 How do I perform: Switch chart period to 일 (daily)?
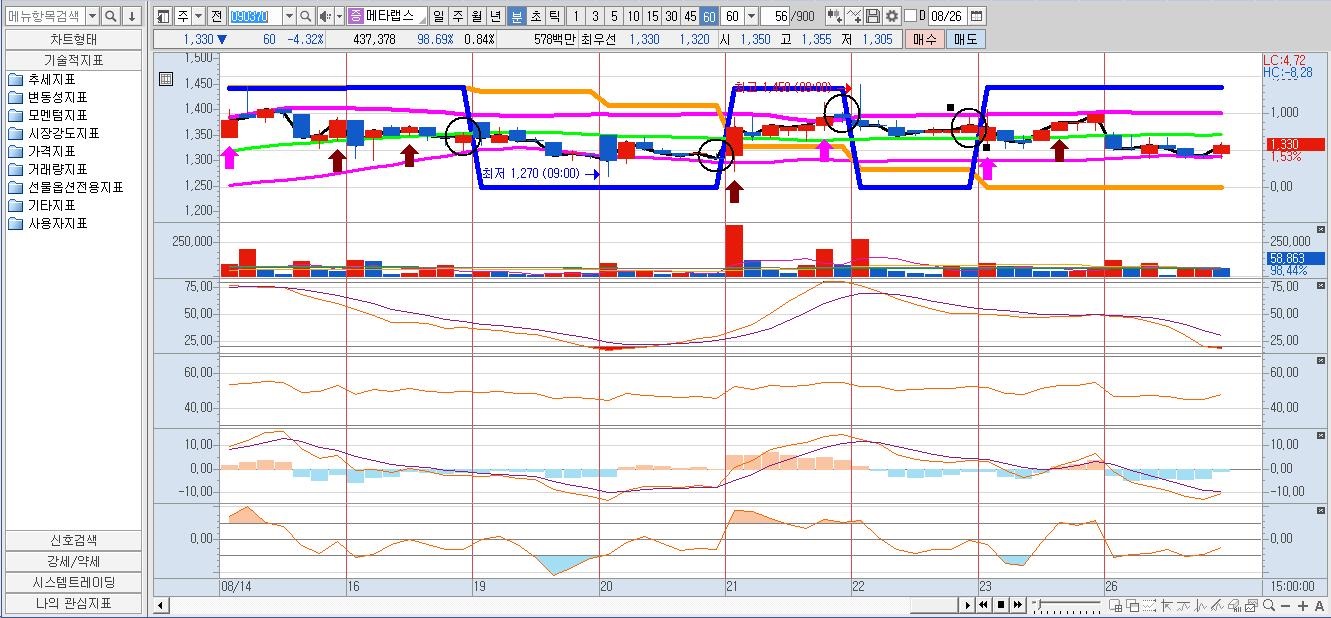(x=439, y=16)
